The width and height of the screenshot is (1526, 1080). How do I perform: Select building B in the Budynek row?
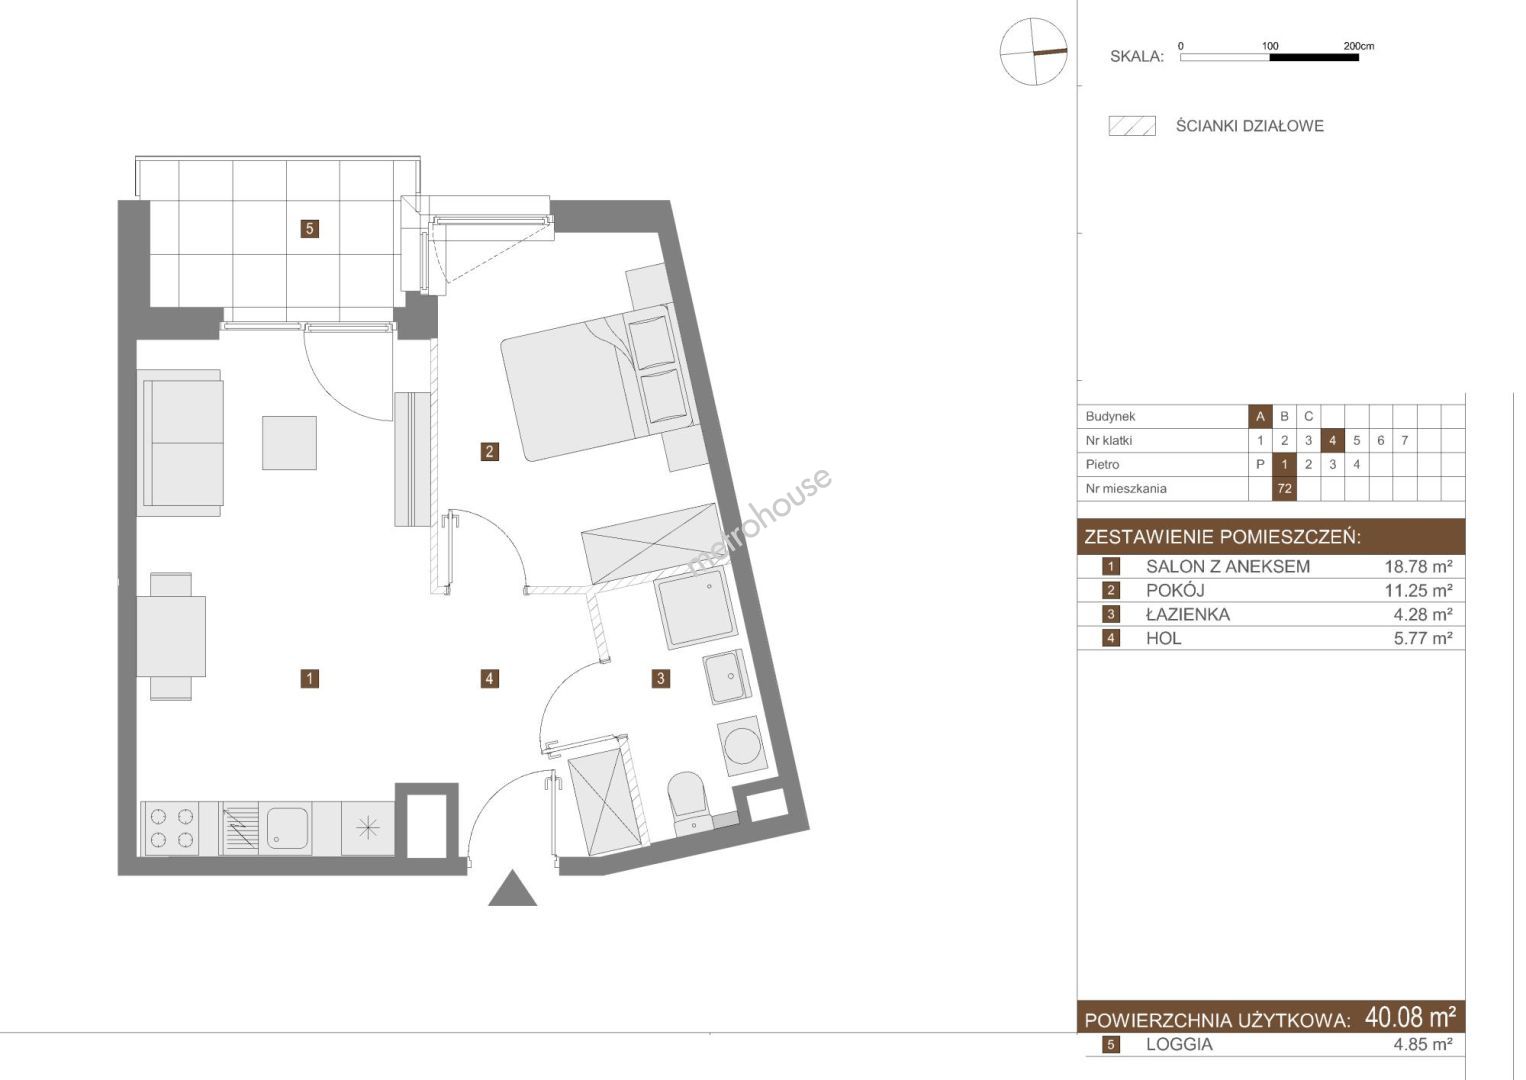(x=1284, y=416)
